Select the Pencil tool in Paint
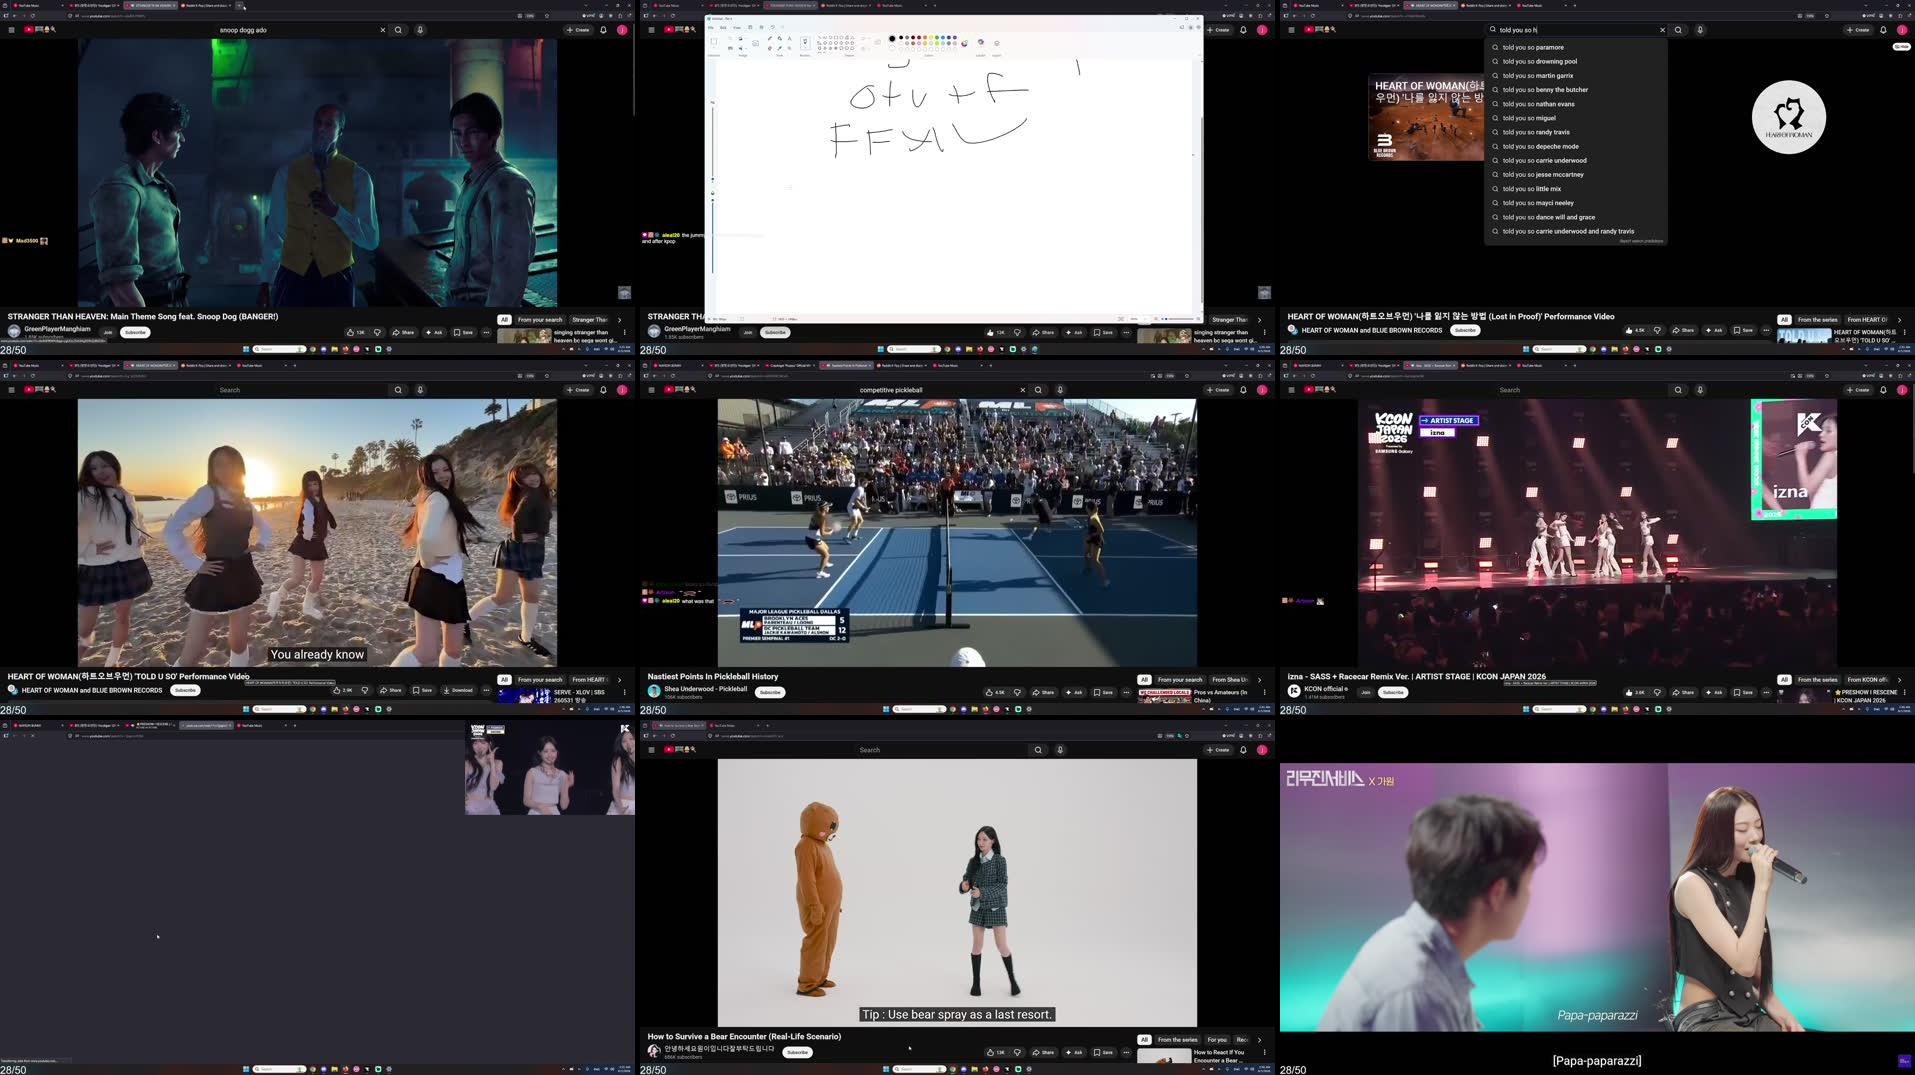The image size is (1915, 1075). coord(769,39)
